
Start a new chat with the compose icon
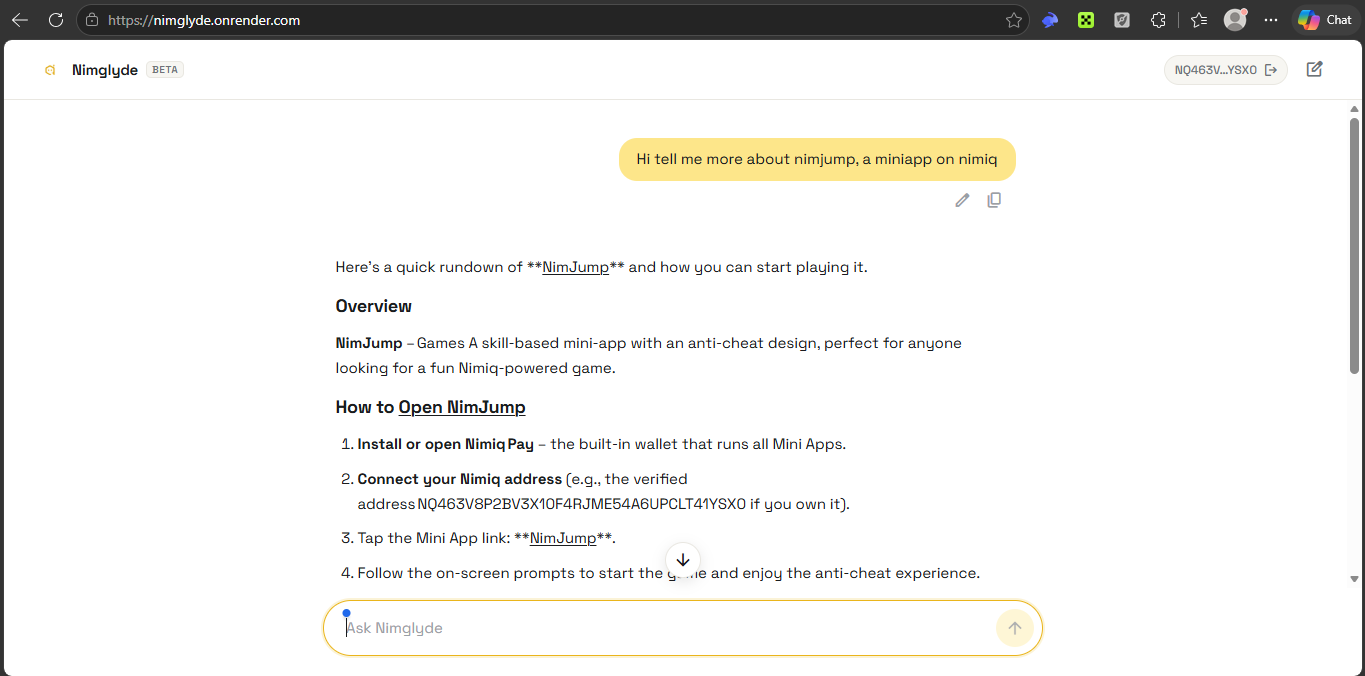coord(1315,69)
